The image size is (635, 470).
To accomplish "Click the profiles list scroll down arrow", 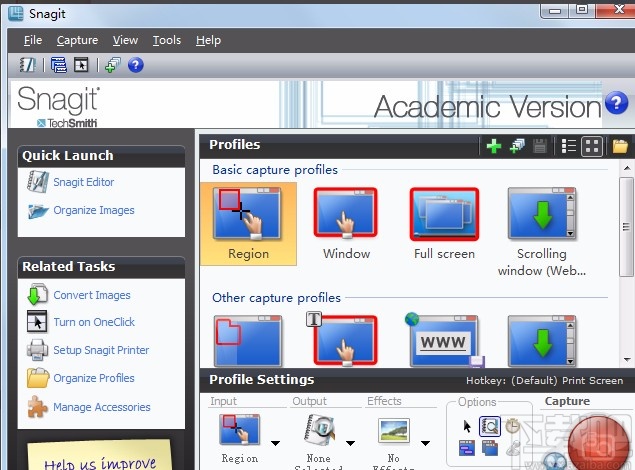I will (627, 359).
